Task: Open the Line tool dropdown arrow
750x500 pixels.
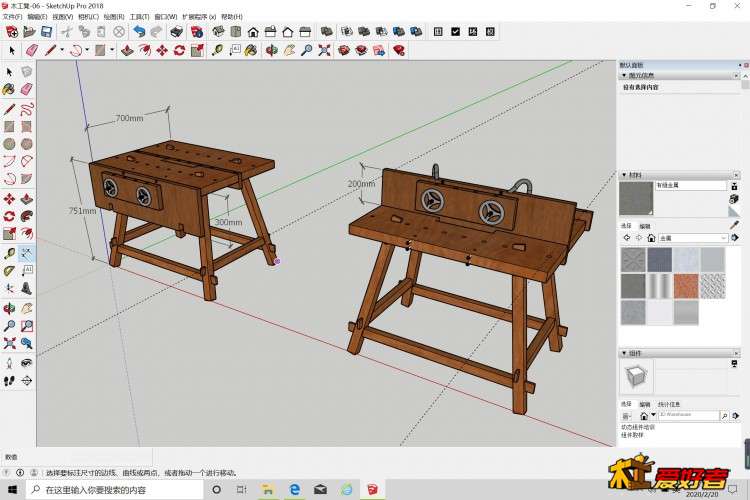Action: (62, 50)
